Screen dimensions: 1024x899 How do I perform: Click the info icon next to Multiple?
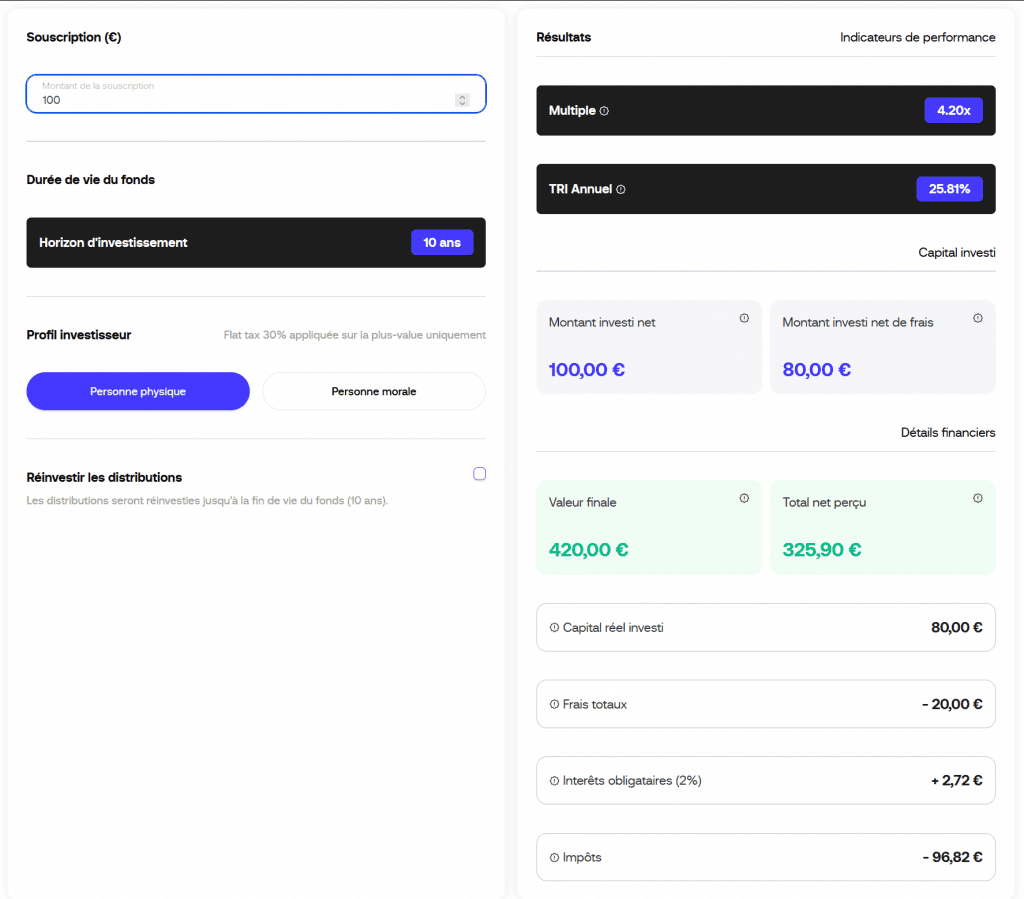tap(604, 111)
